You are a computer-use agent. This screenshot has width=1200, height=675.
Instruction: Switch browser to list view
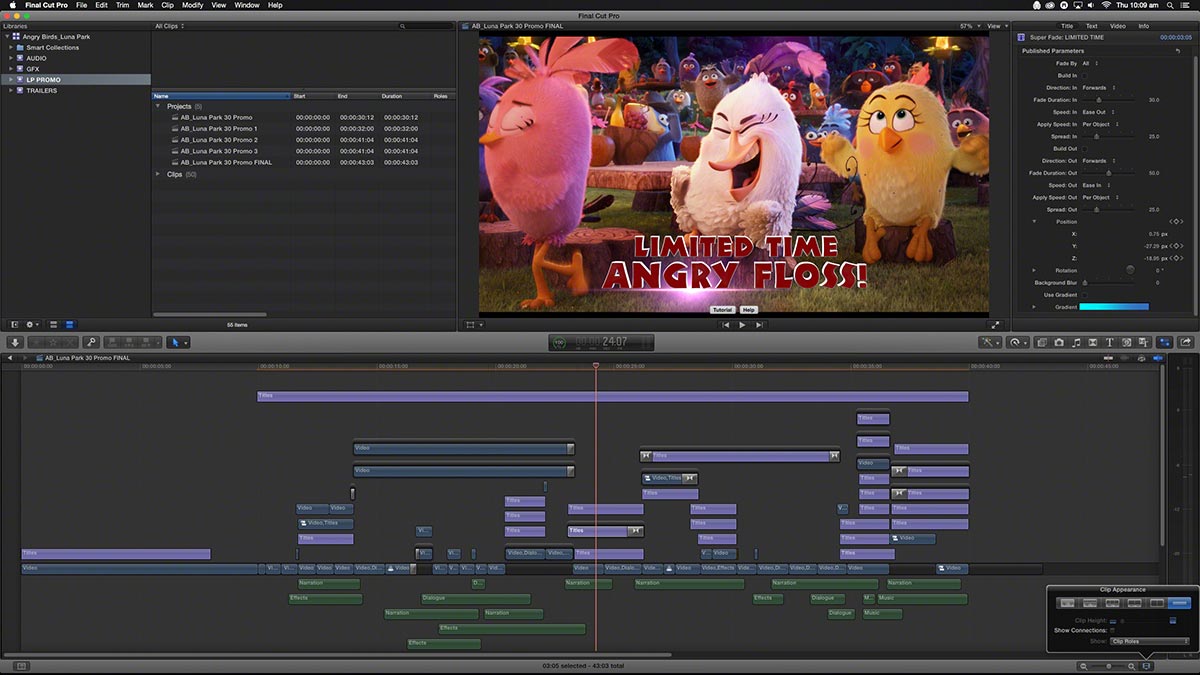(69, 324)
